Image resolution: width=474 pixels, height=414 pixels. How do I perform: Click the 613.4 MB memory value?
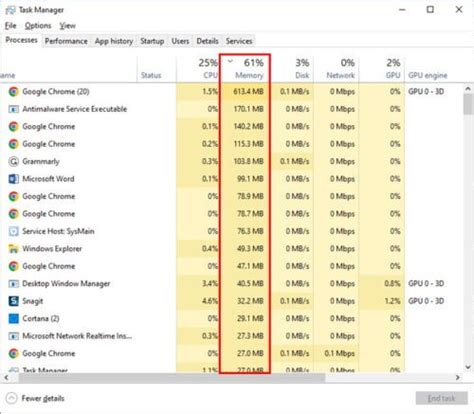[x=248, y=92]
